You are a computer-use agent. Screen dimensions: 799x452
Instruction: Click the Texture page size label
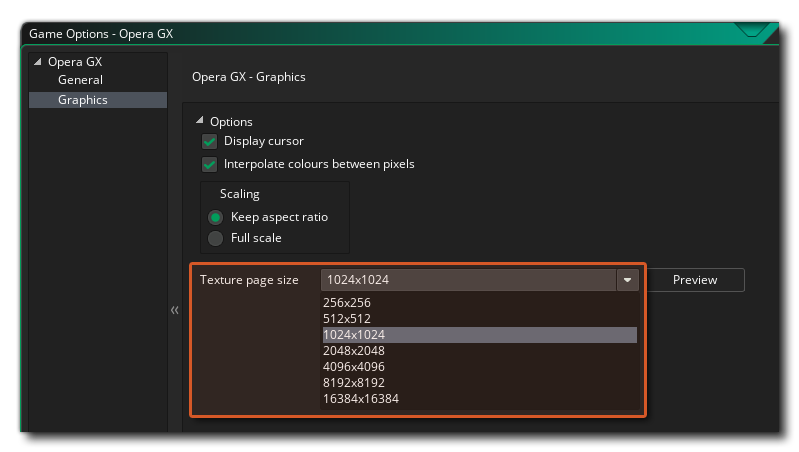click(249, 280)
